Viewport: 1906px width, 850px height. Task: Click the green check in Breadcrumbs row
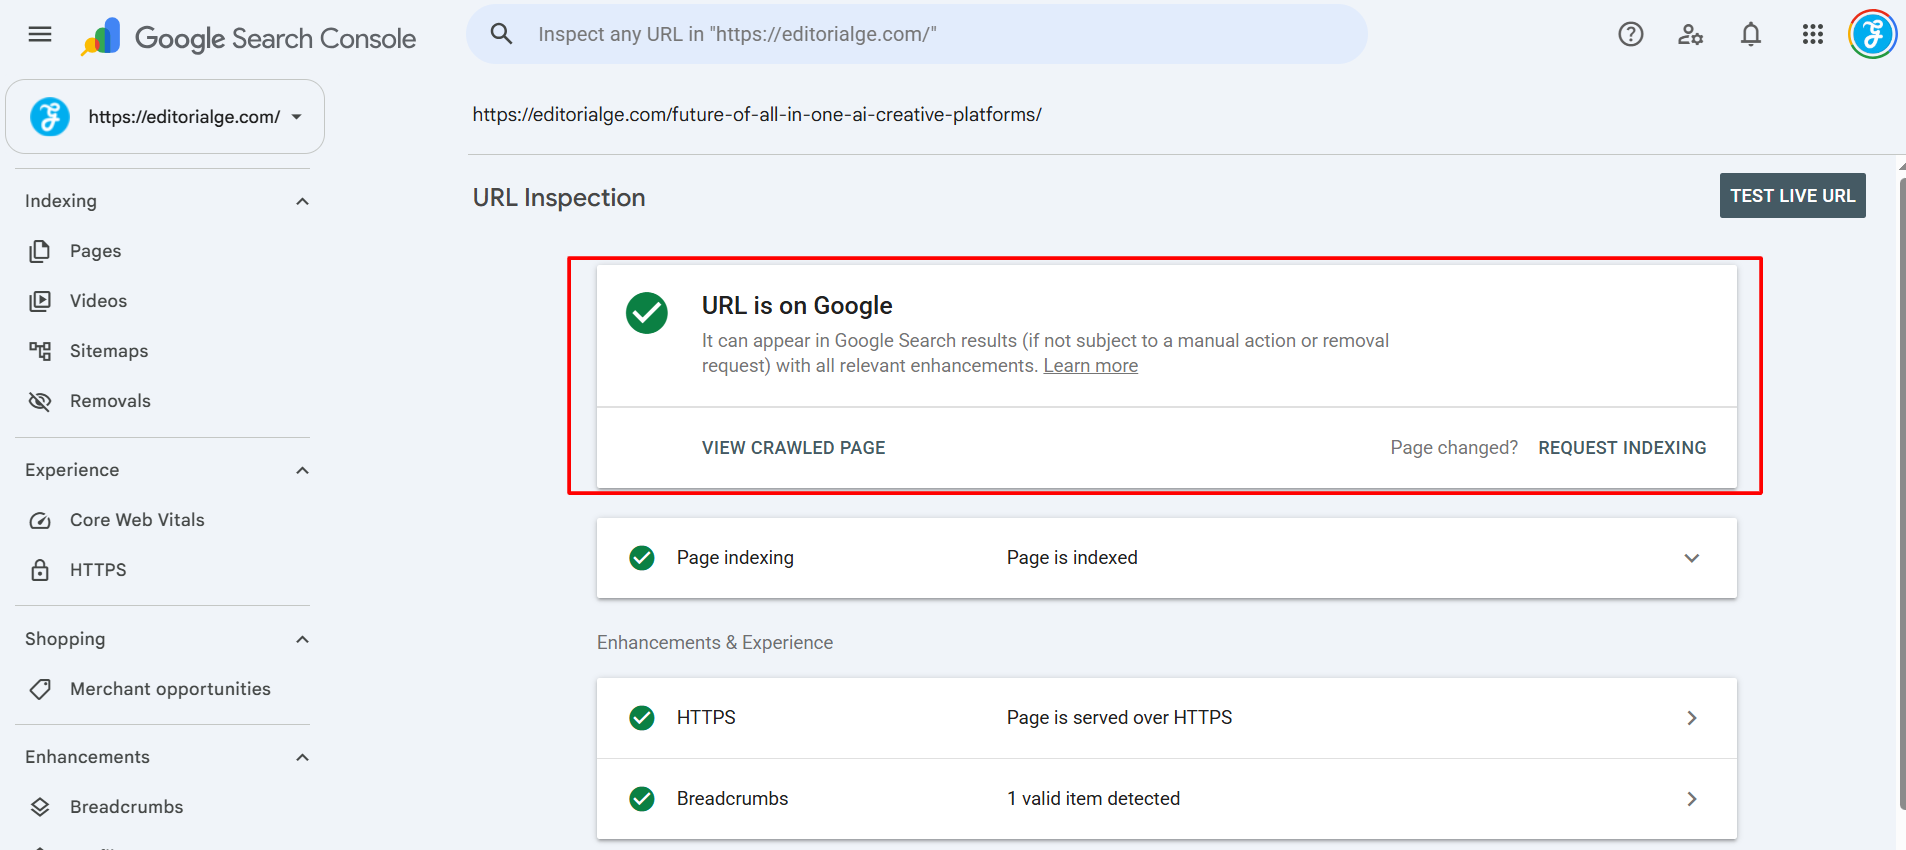642,799
